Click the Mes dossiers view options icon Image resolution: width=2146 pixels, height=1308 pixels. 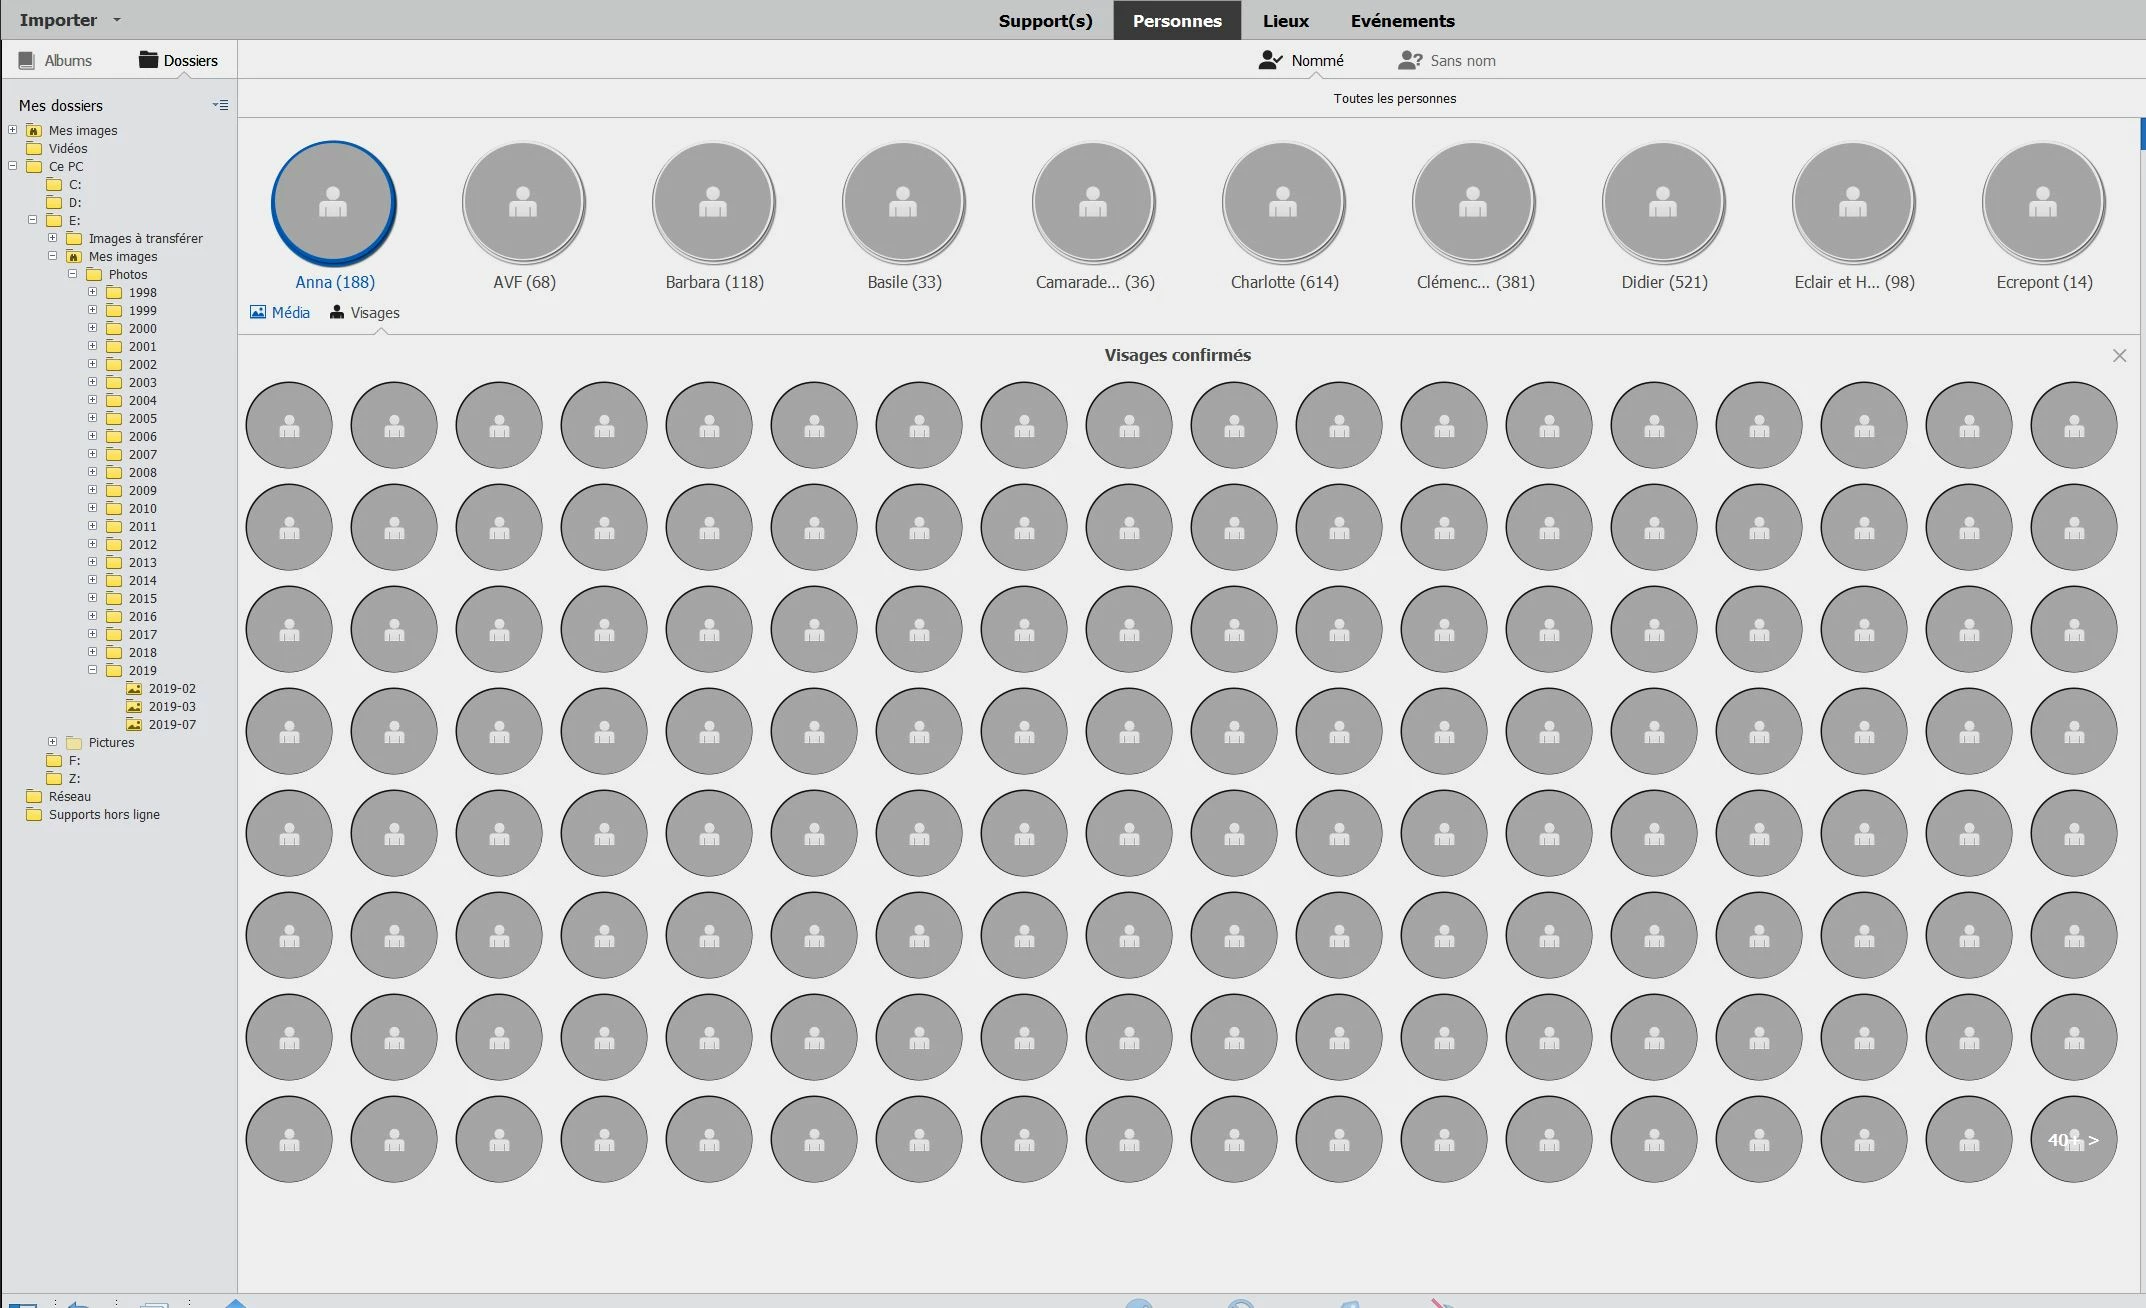(x=220, y=105)
